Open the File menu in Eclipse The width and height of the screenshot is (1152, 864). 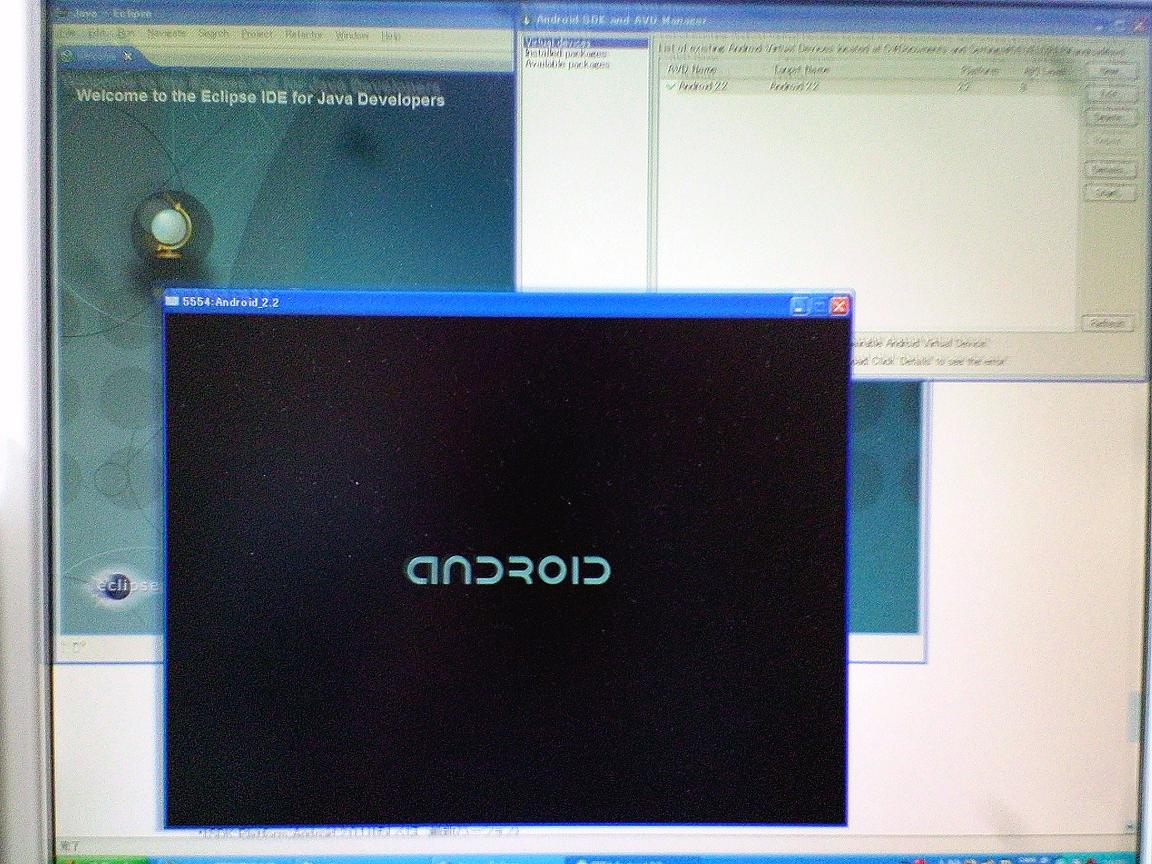[x=68, y=34]
